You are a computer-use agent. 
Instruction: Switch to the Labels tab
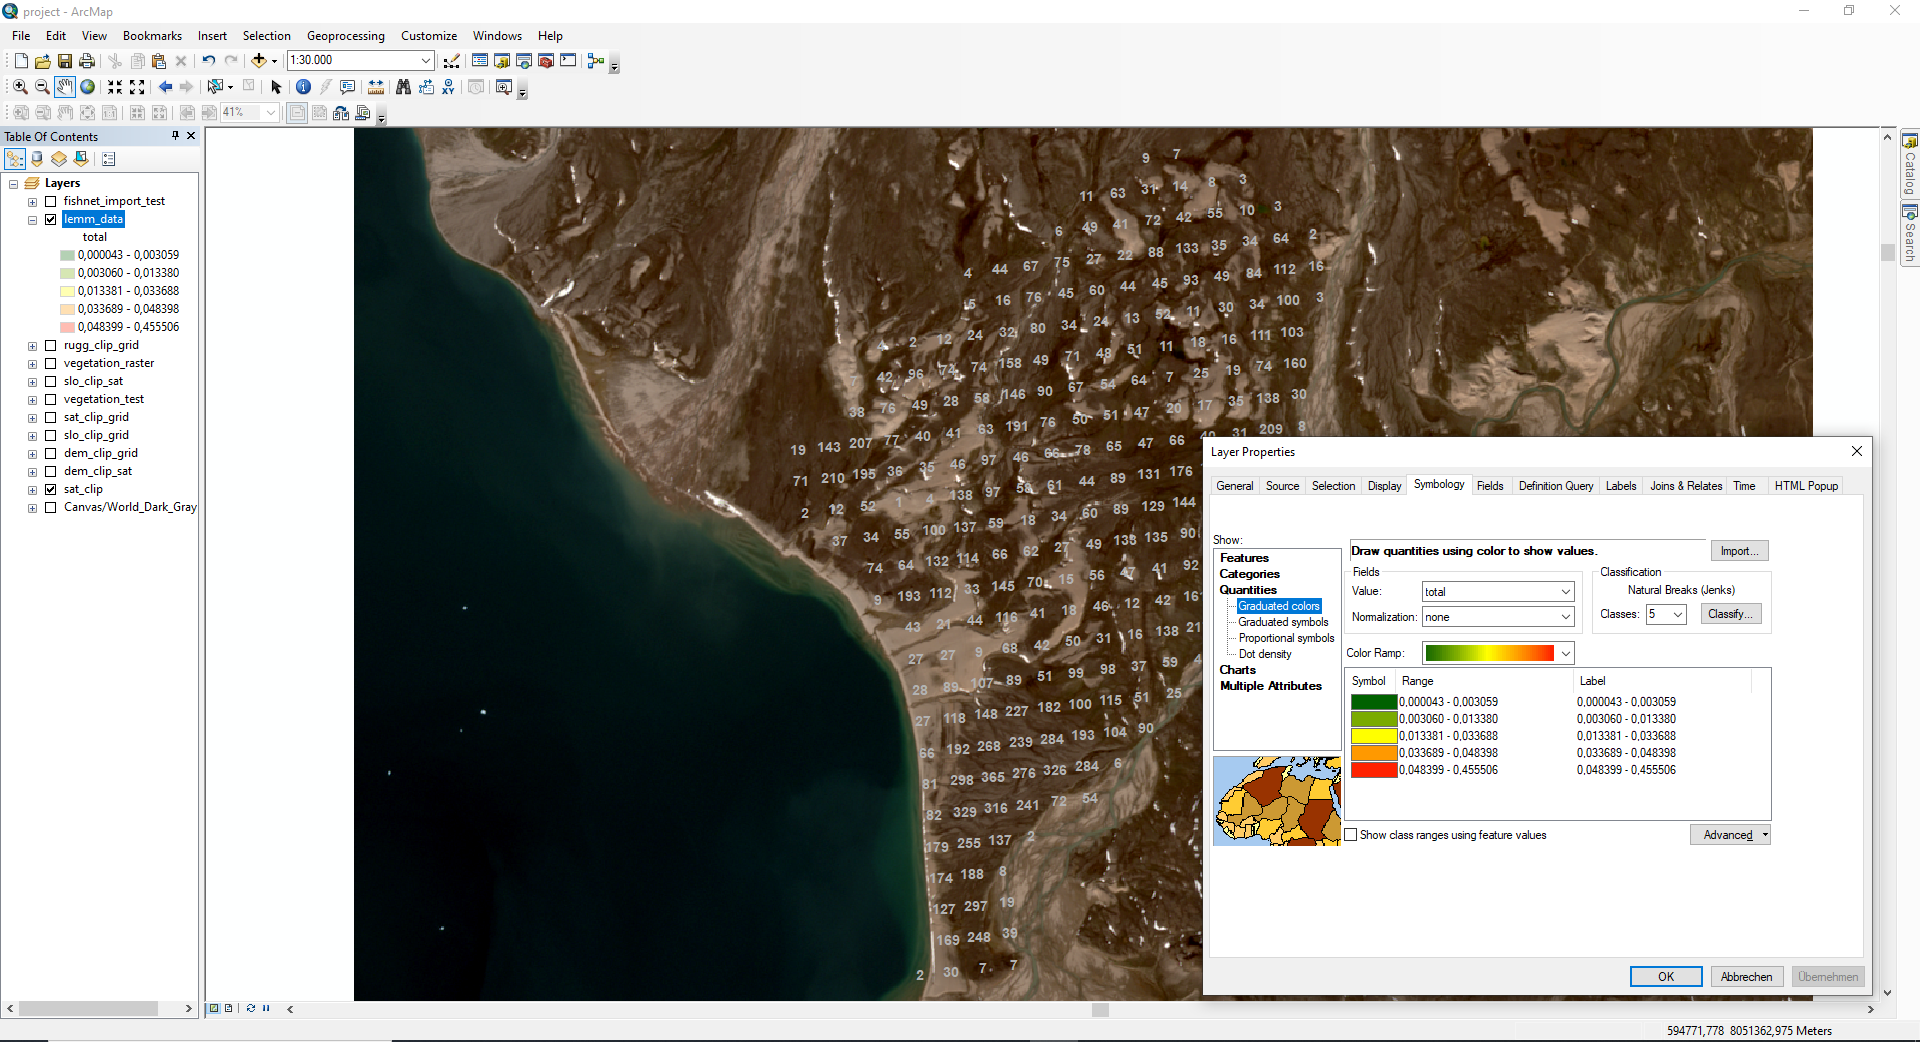point(1621,486)
